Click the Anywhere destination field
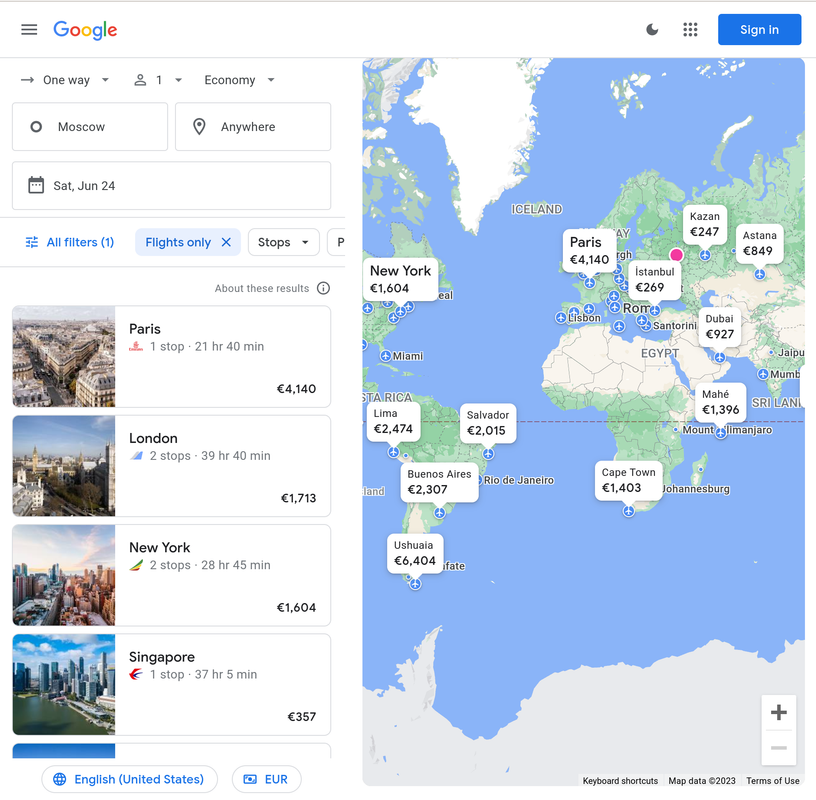The height and width of the screenshot is (800, 816). point(253,126)
